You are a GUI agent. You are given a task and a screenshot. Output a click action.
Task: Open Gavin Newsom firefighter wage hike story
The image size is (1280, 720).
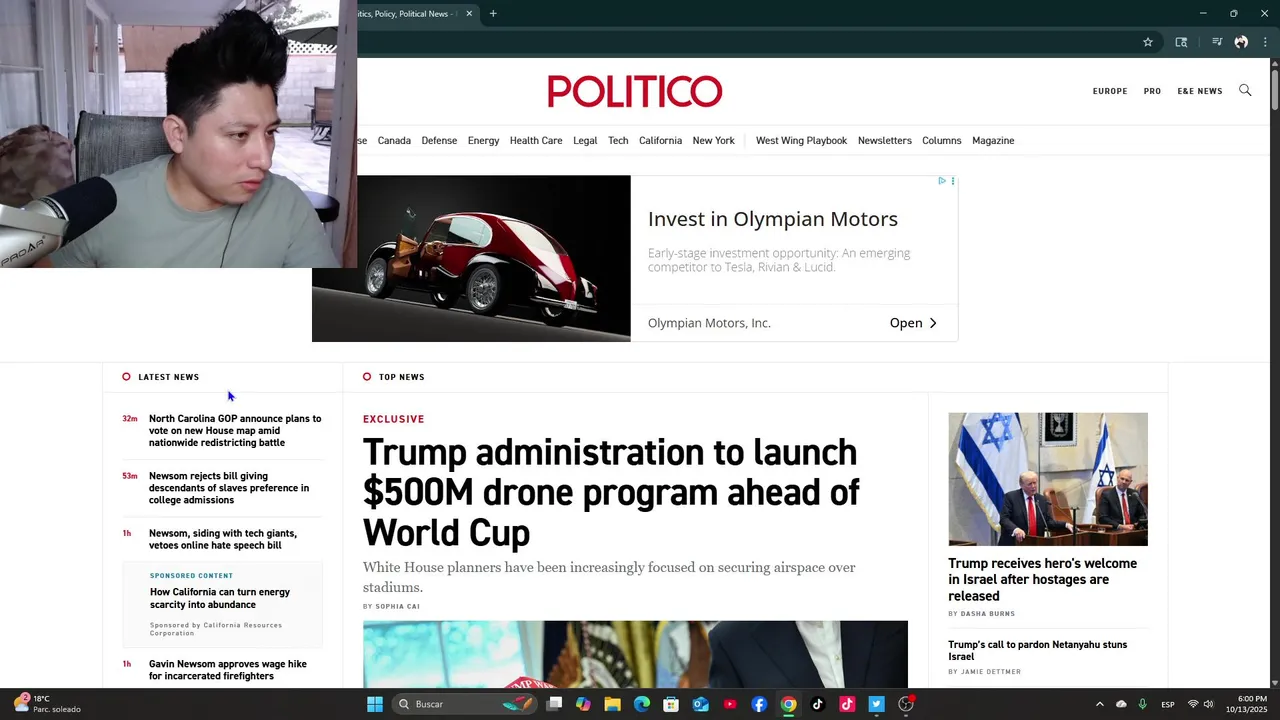point(228,670)
